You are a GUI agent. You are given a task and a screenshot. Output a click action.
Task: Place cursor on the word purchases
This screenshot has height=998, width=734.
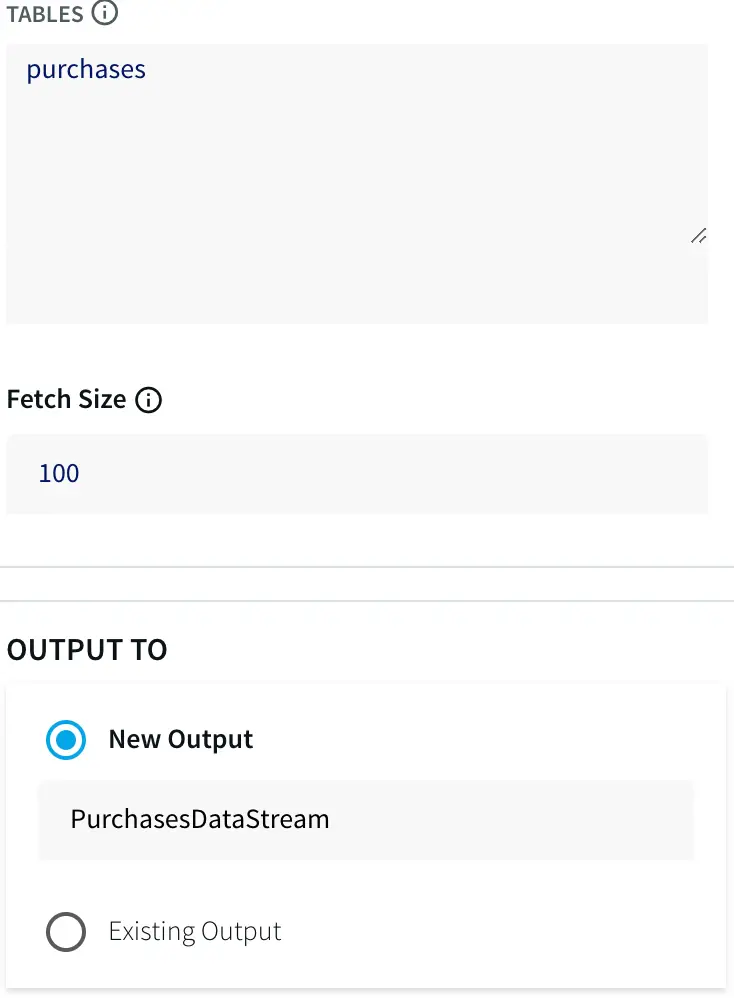86,70
